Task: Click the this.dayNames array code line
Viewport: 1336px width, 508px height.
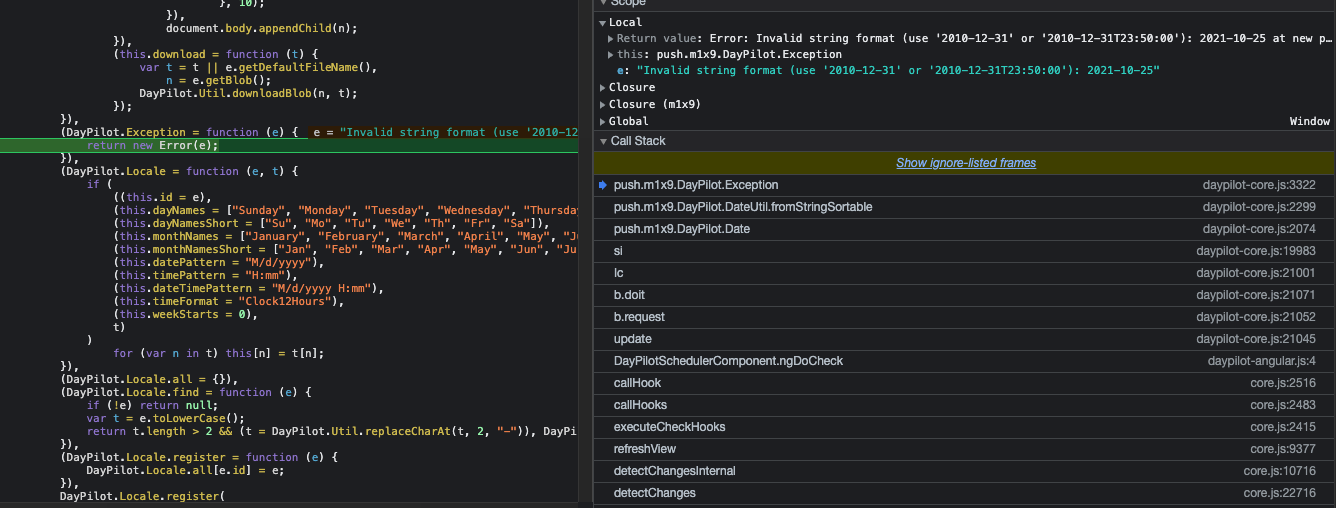Action: (x=346, y=210)
